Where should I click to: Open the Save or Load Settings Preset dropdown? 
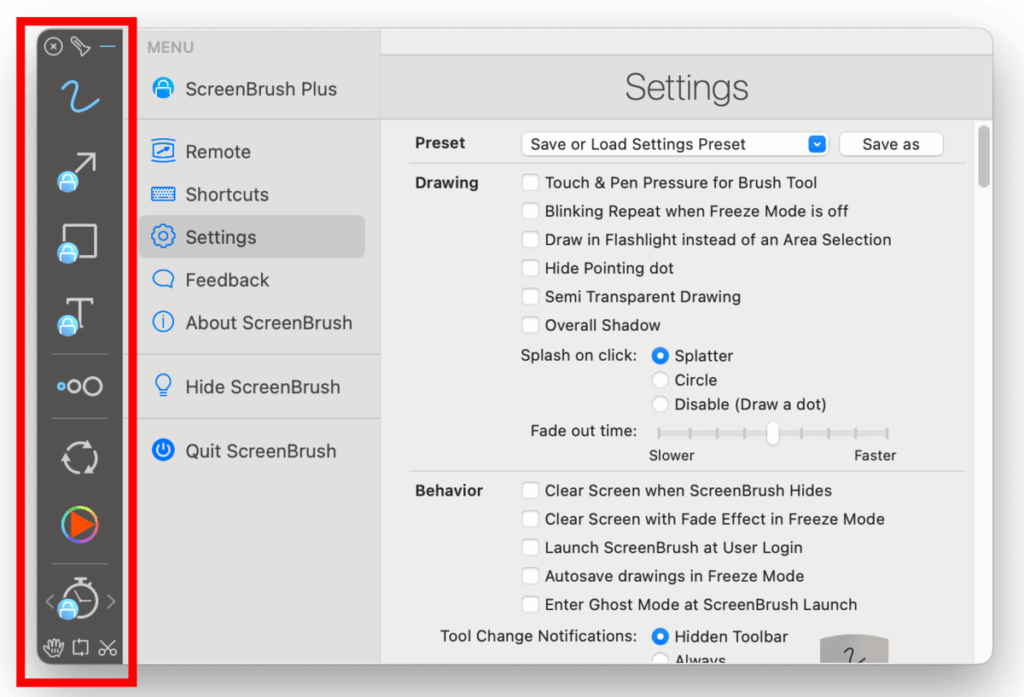tap(675, 144)
